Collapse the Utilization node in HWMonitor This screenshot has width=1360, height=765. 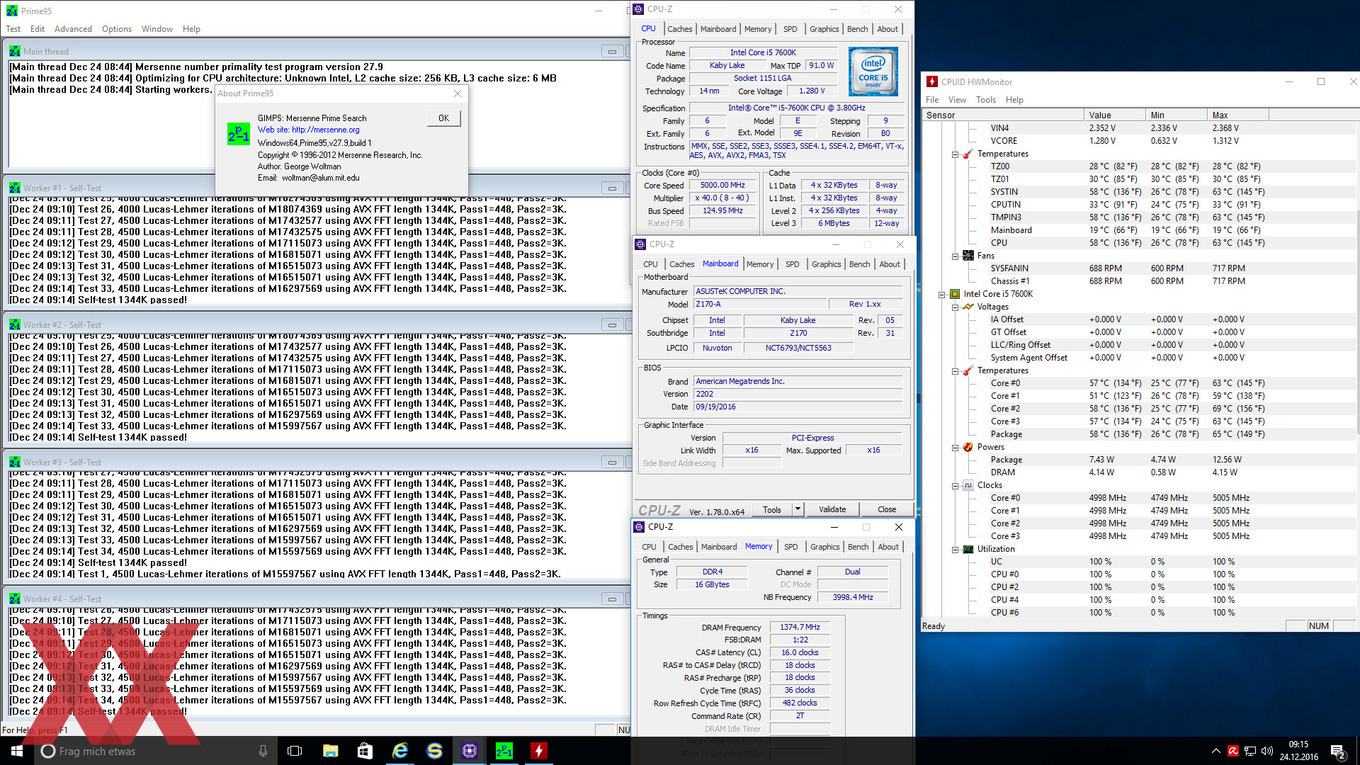[955, 549]
